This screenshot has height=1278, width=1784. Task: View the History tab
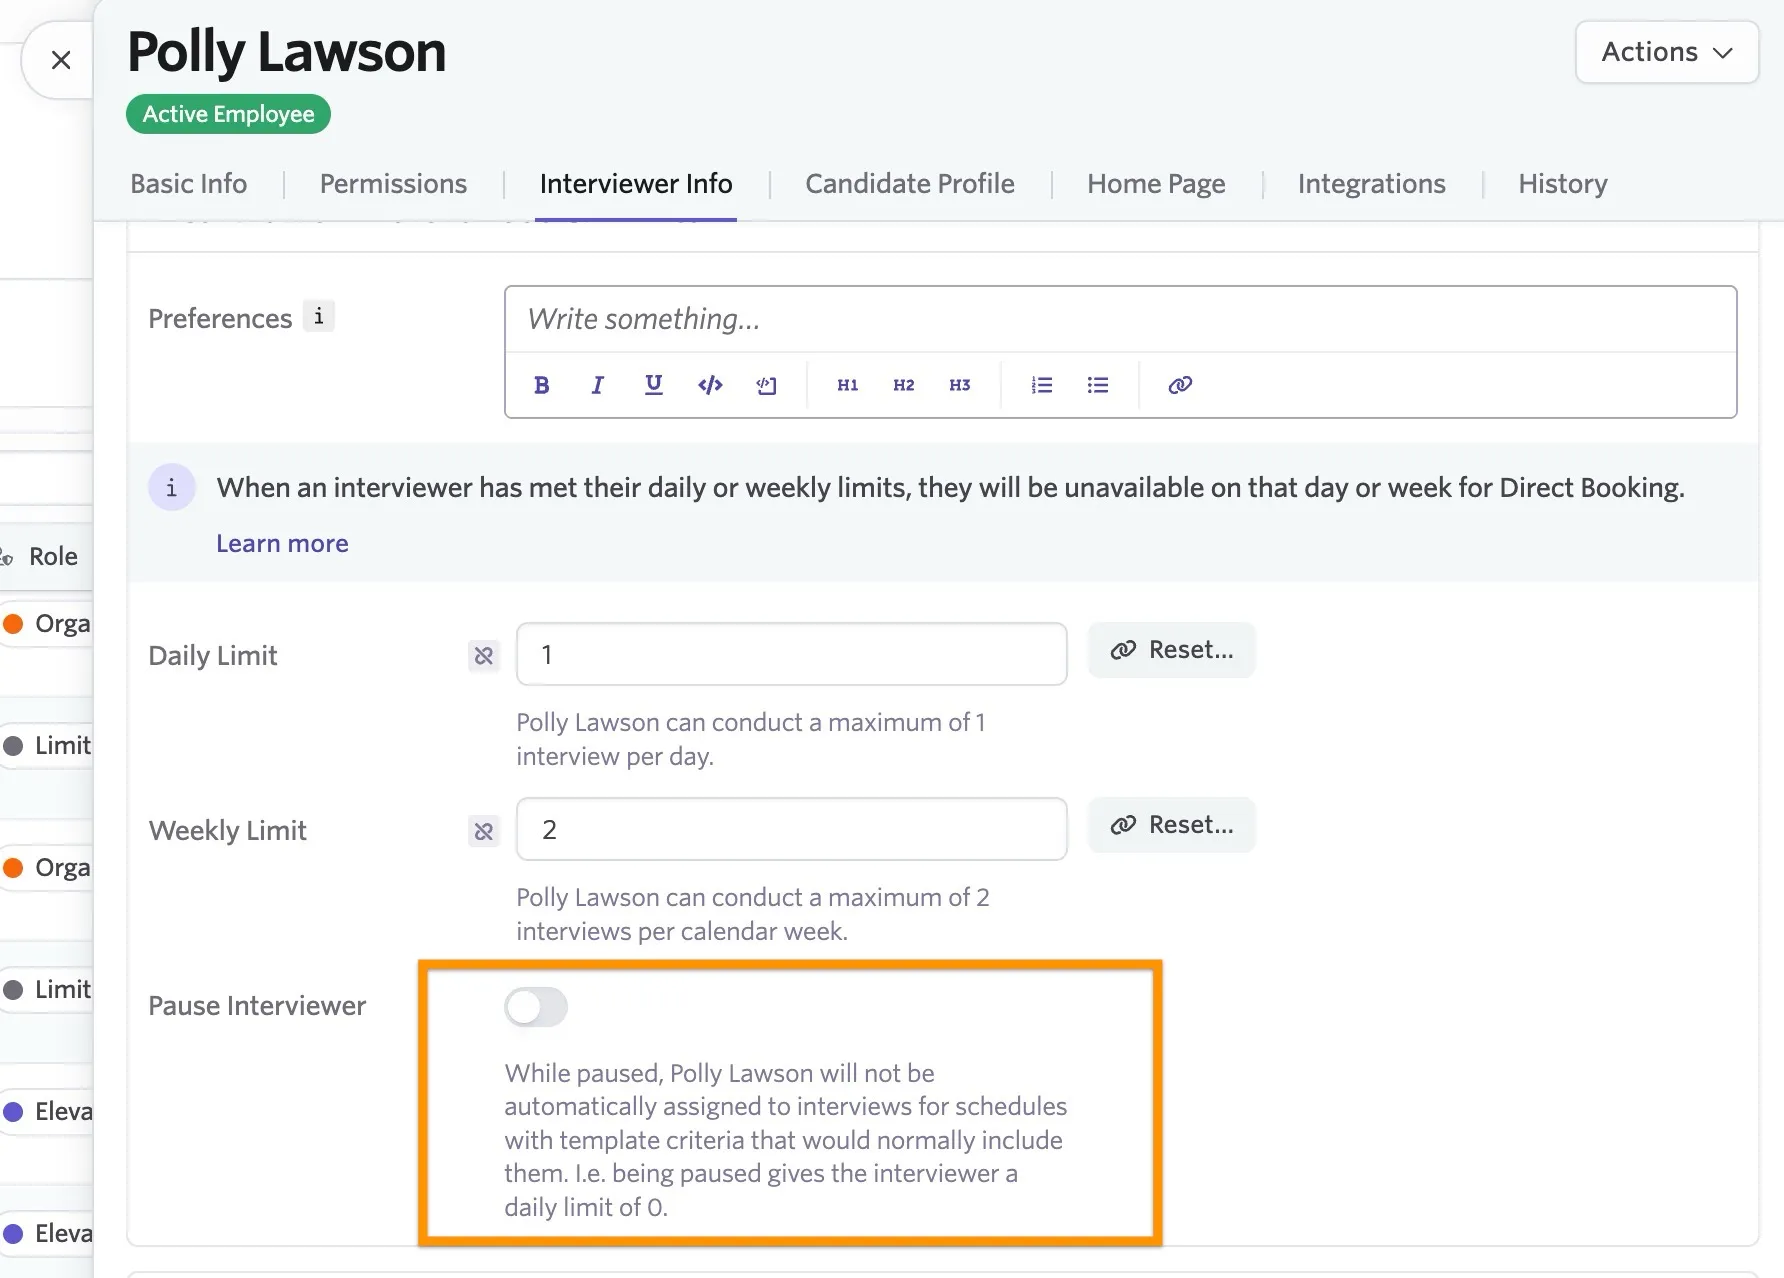[1563, 184]
